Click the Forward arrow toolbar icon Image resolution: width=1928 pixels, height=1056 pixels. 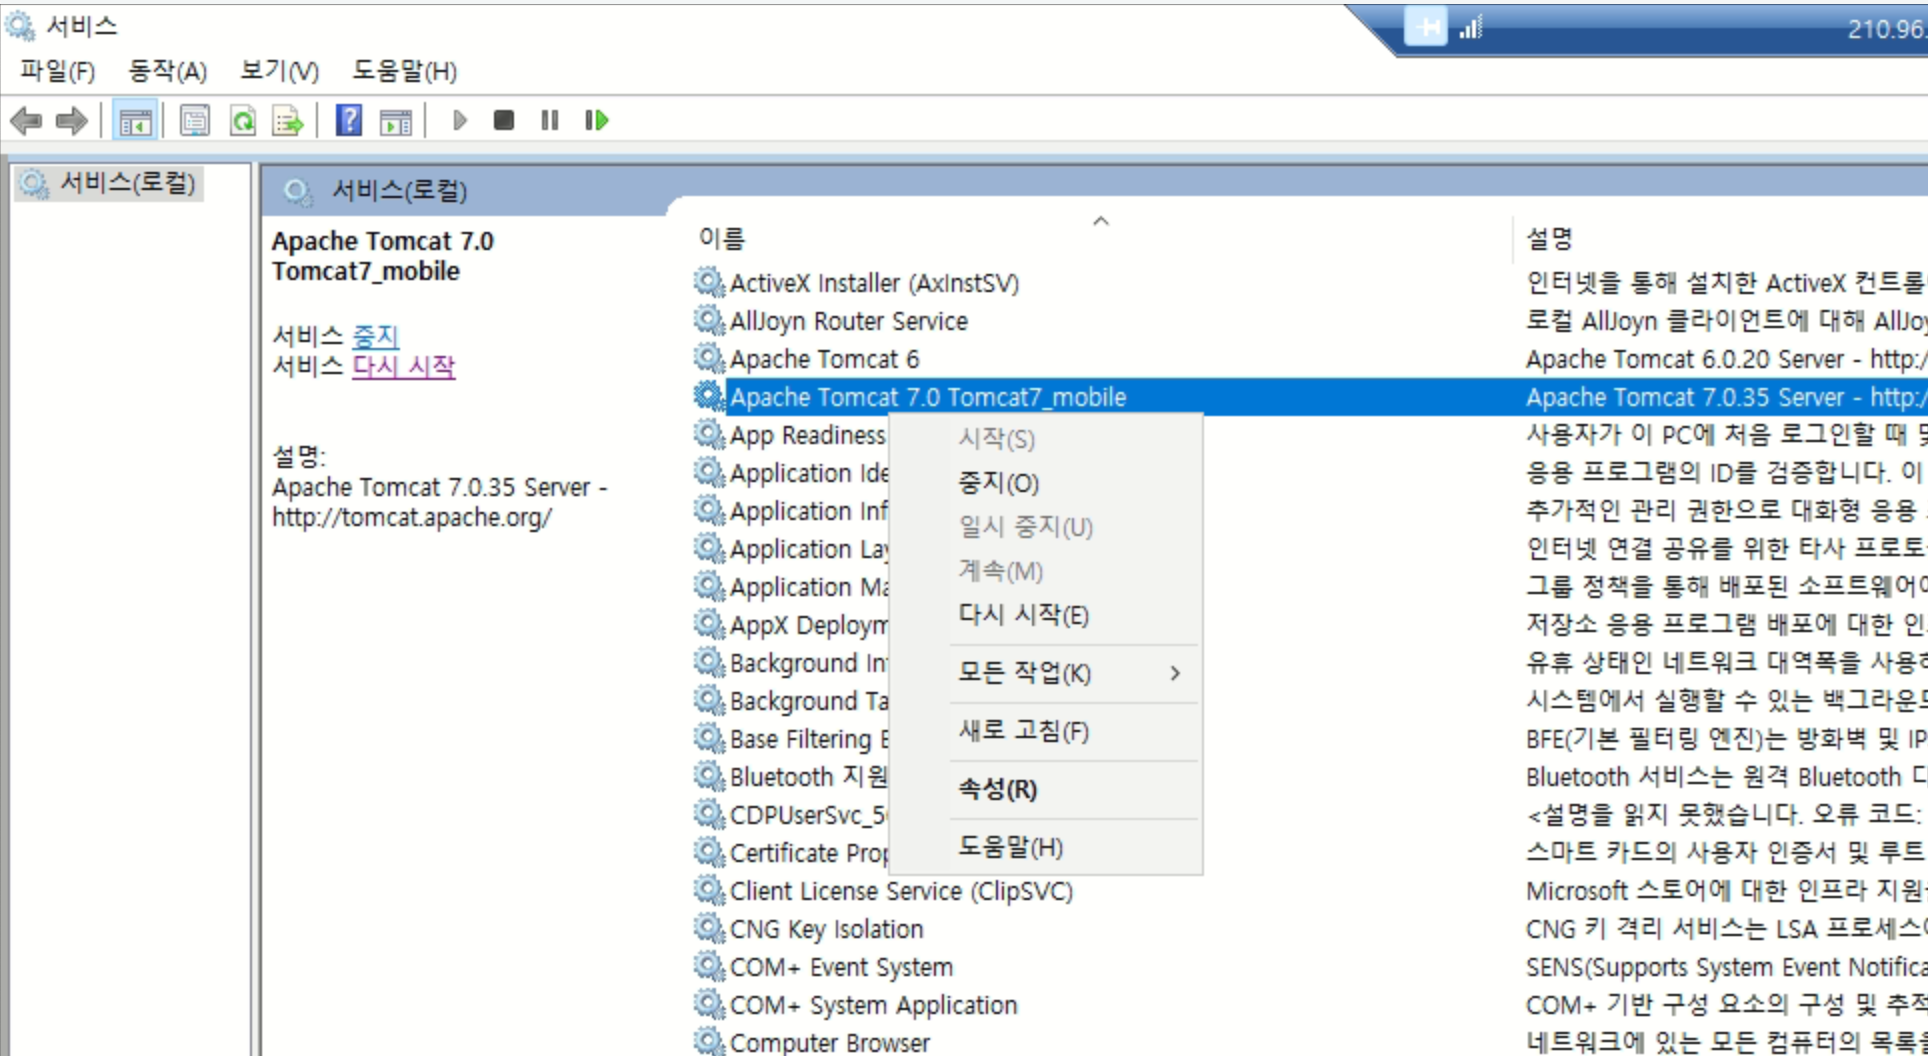[71, 121]
